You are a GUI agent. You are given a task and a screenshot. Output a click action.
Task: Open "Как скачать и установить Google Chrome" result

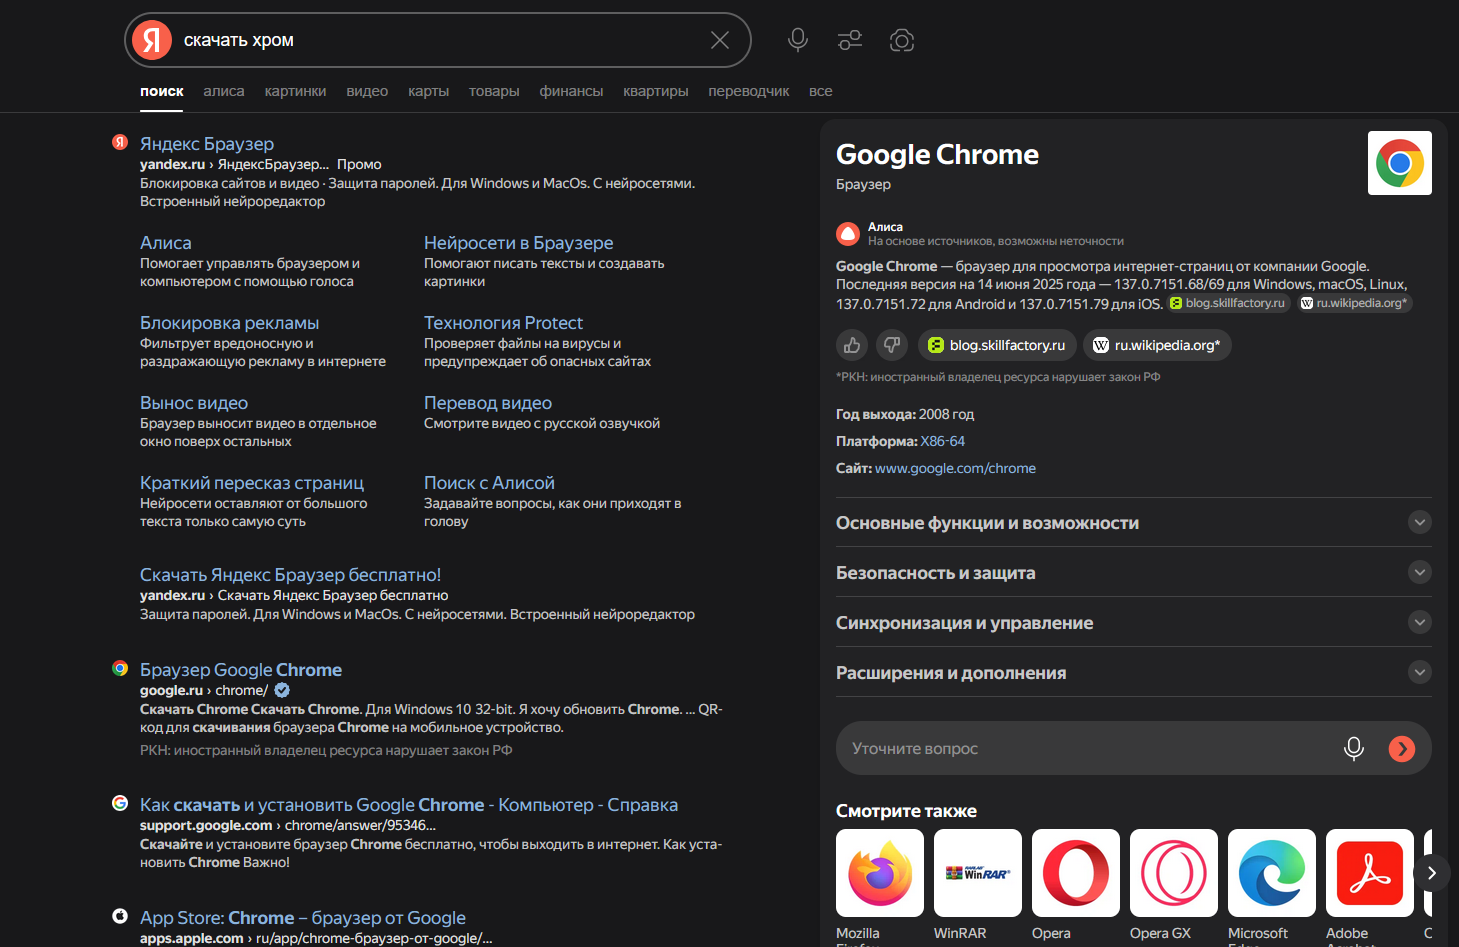409,805
